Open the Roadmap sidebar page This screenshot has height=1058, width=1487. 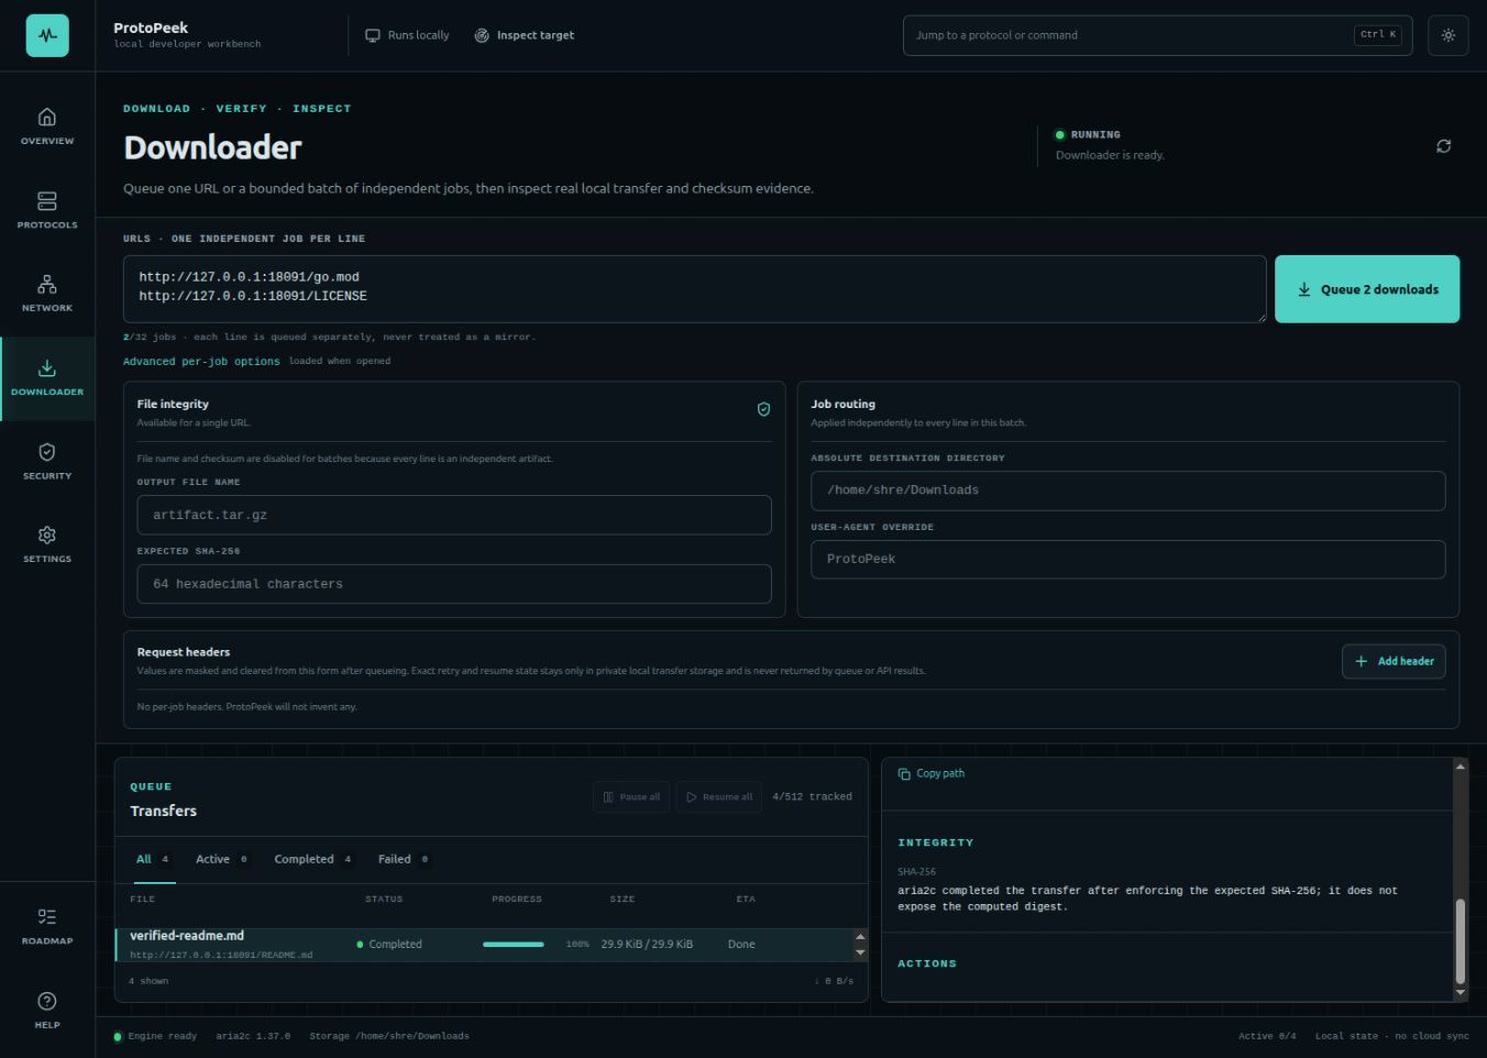click(47, 926)
